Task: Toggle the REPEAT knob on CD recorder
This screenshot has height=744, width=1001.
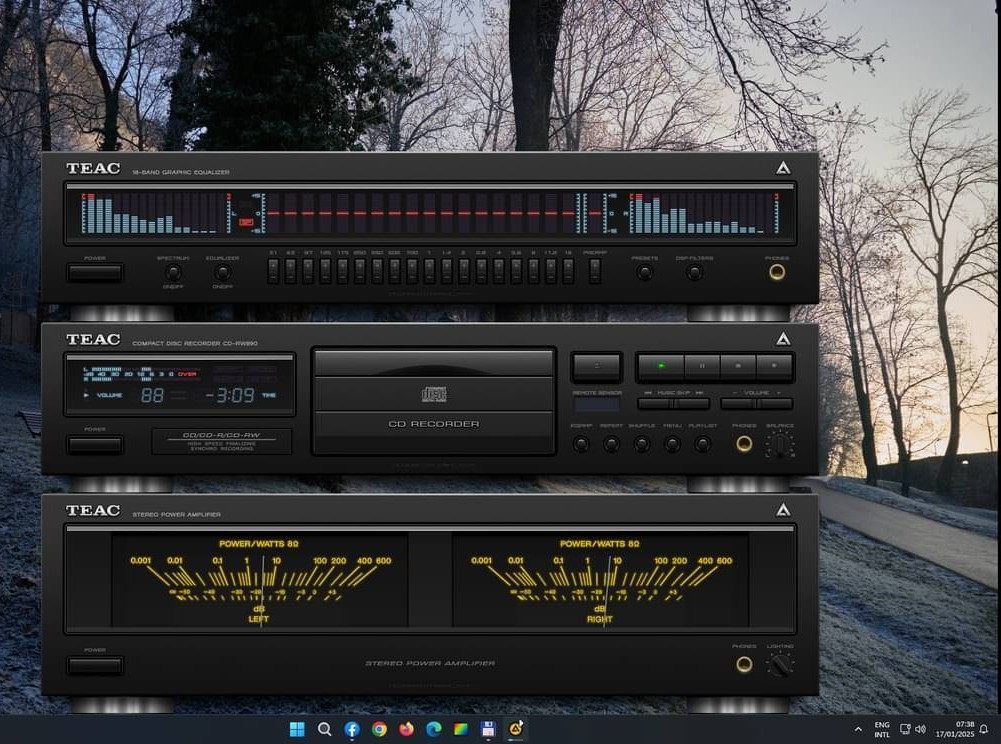Action: [x=611, y=444]
